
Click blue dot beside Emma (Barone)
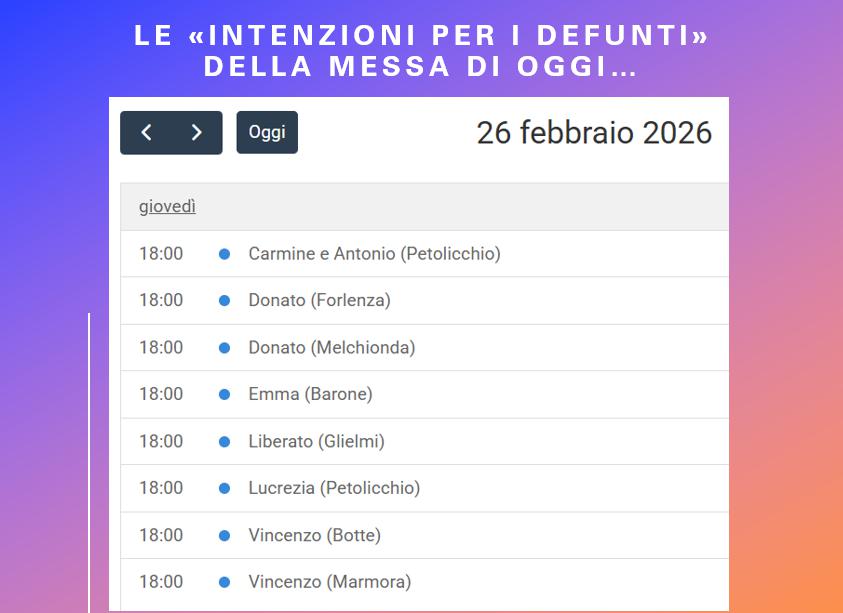pos(224,394)
